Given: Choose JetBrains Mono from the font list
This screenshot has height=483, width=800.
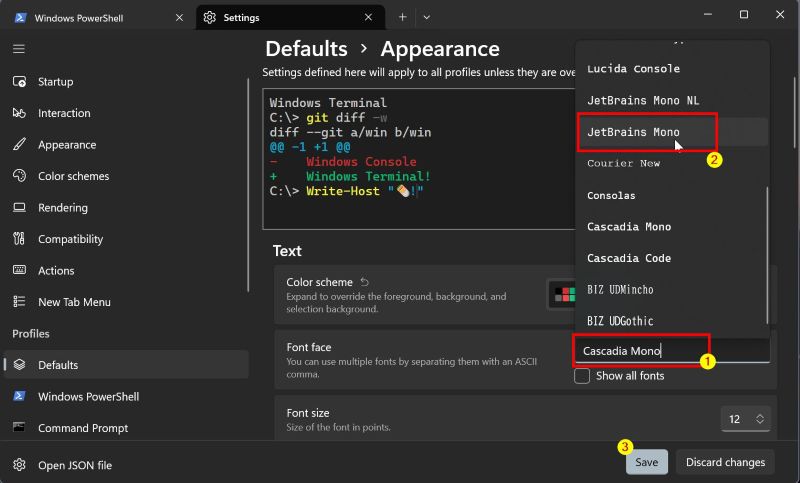Looking at the screenshot, I should coord(633,132).
